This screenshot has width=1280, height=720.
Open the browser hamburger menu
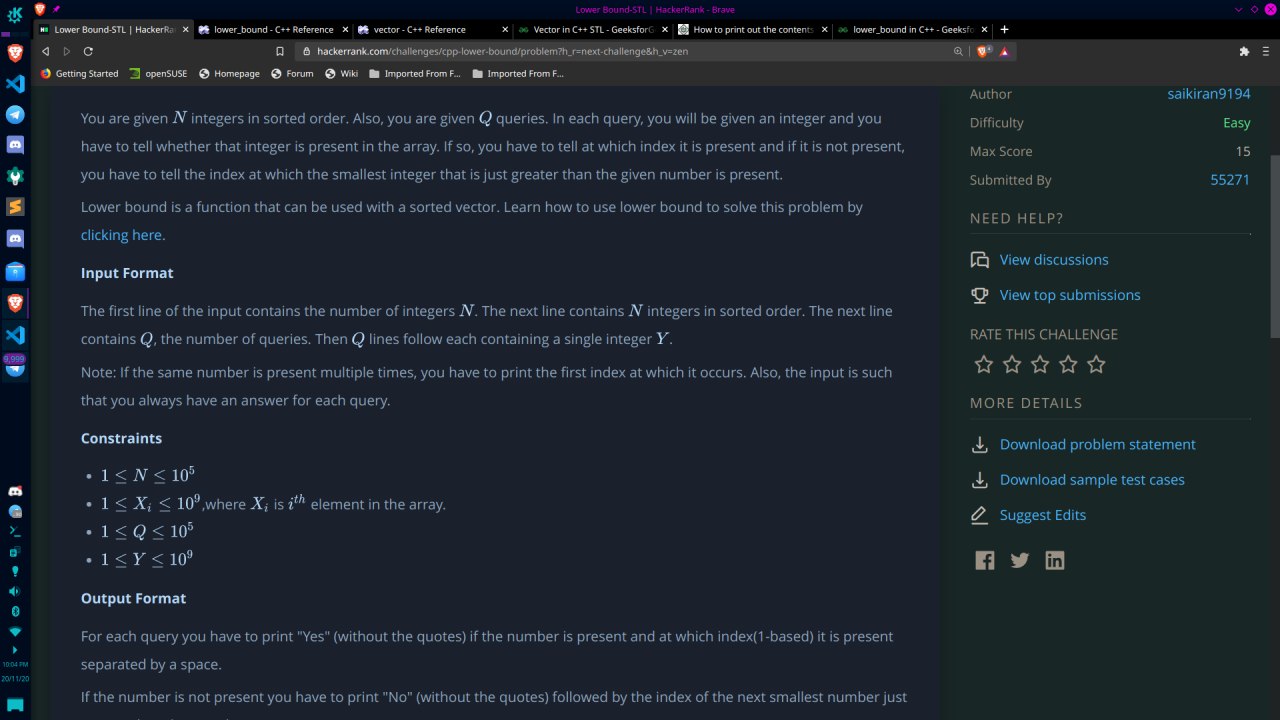point(1265,51)
